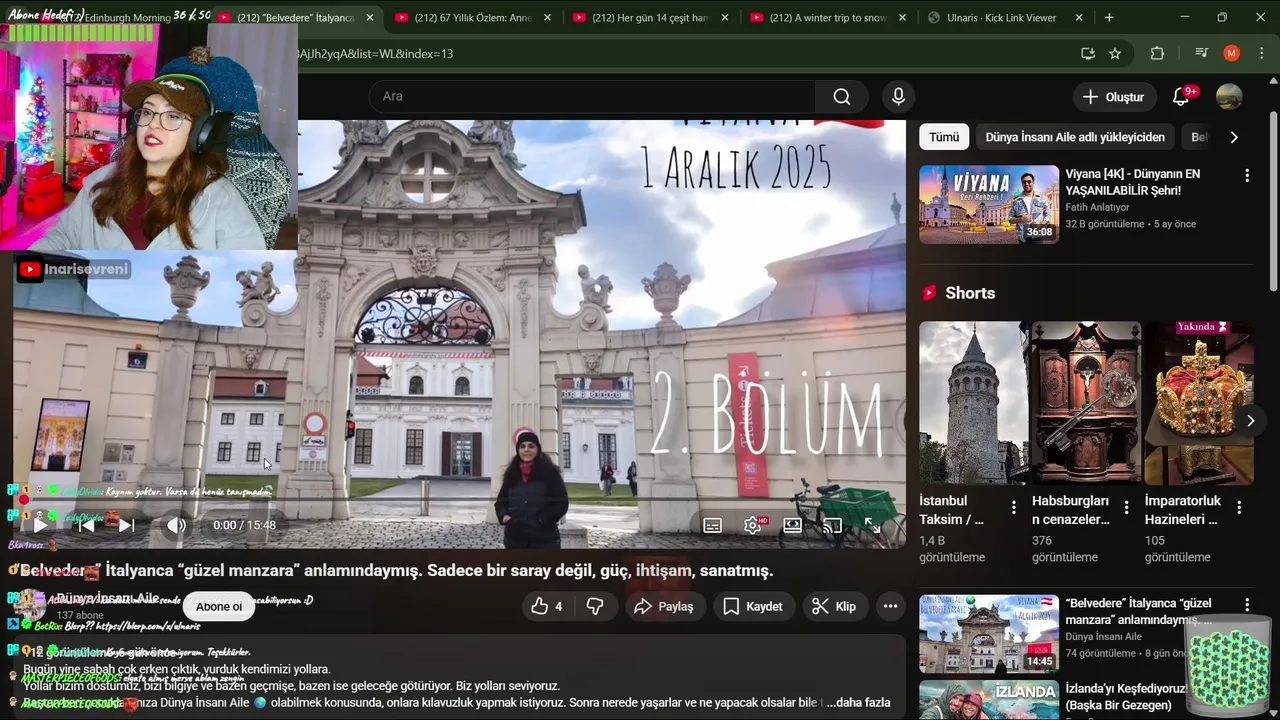1280x720 pixels.
Task: Play the Belvedere video
Action: pyautogui.click(x=40, y=525)
